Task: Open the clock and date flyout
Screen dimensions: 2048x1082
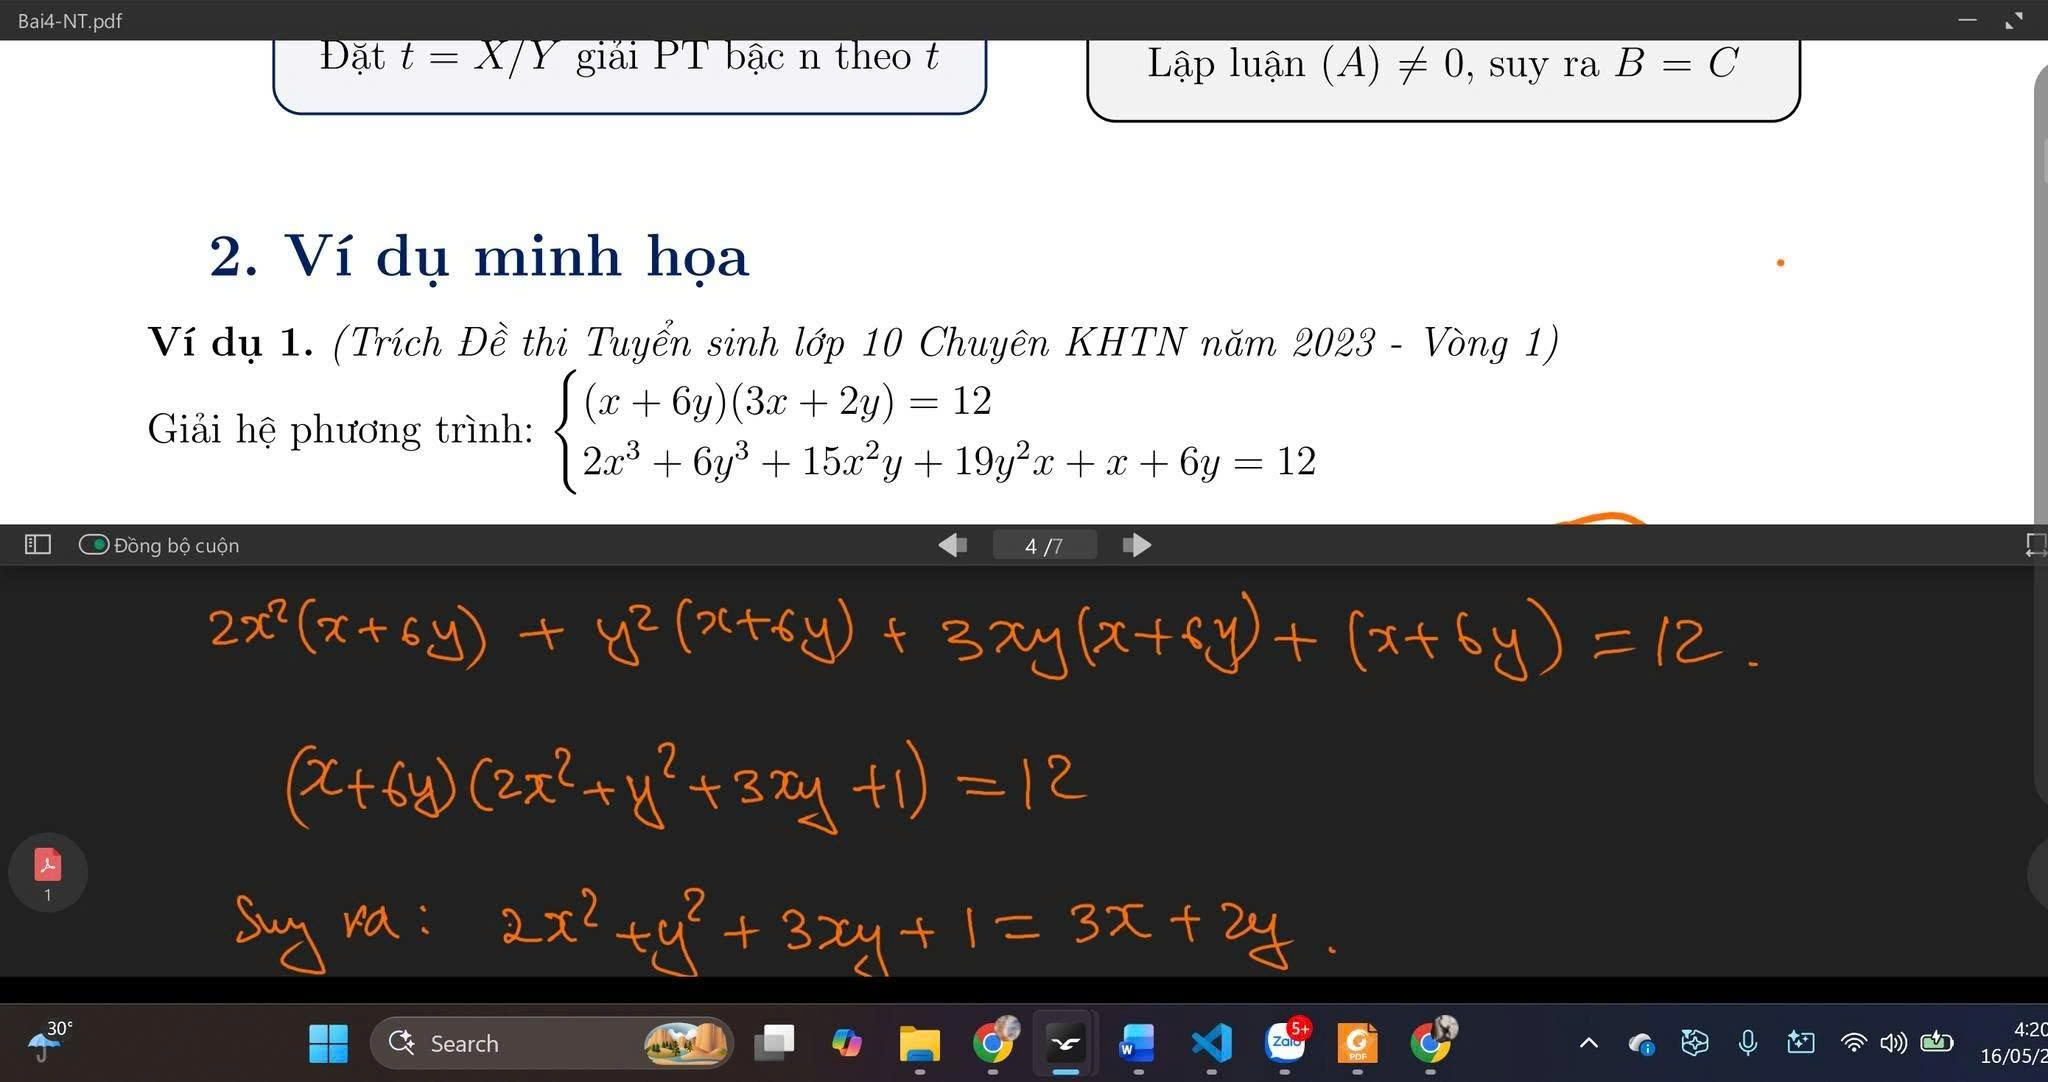Action: (2013, 1042)
